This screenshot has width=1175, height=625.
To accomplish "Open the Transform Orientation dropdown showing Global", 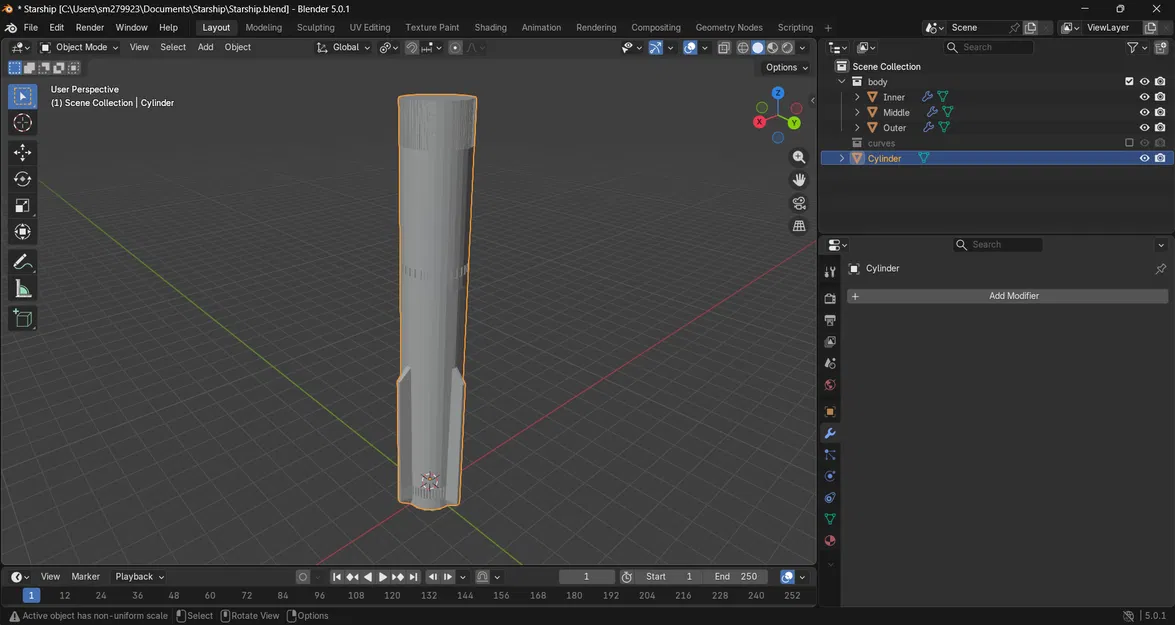I will [x=347, y=47].
